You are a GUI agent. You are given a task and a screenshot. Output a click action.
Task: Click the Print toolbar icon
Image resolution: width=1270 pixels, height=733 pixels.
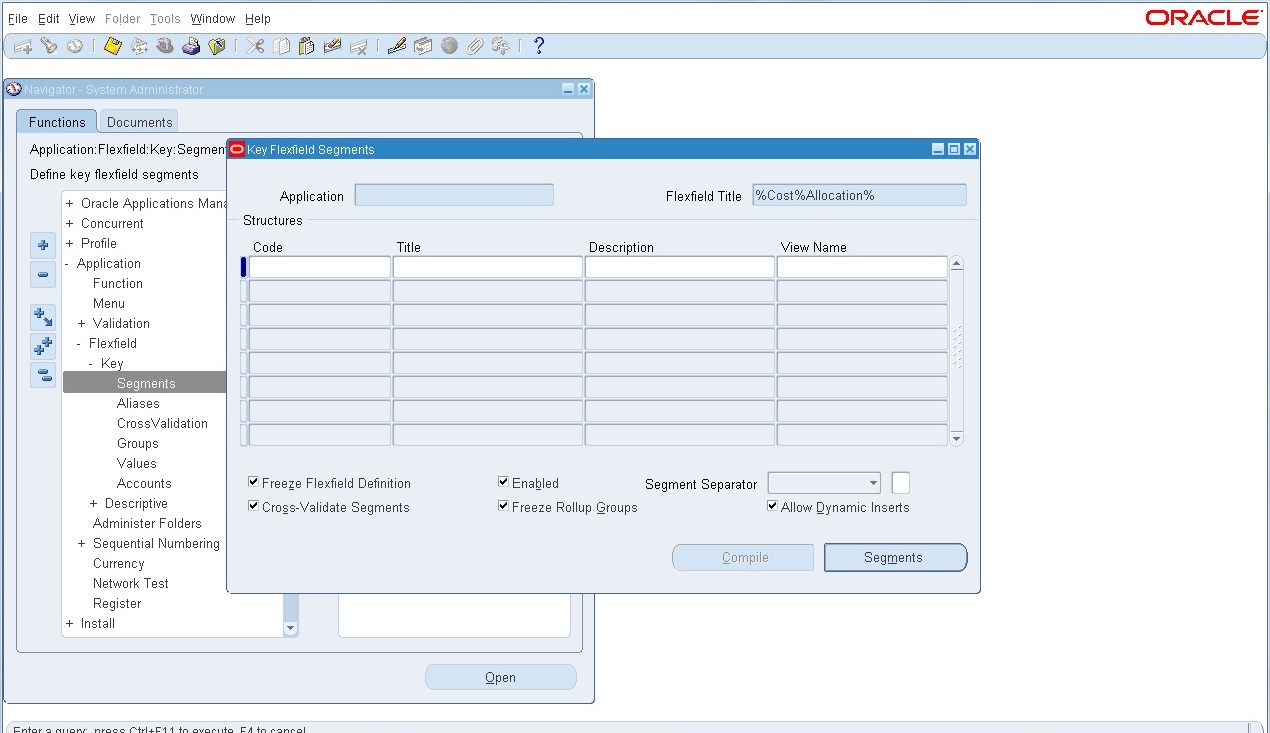click(191, 46)
